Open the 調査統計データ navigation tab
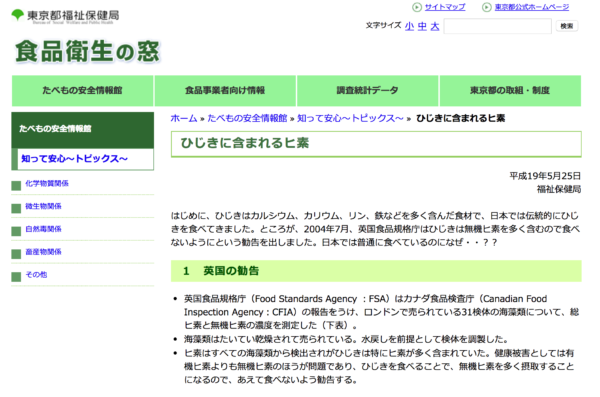 click(367, 90)
